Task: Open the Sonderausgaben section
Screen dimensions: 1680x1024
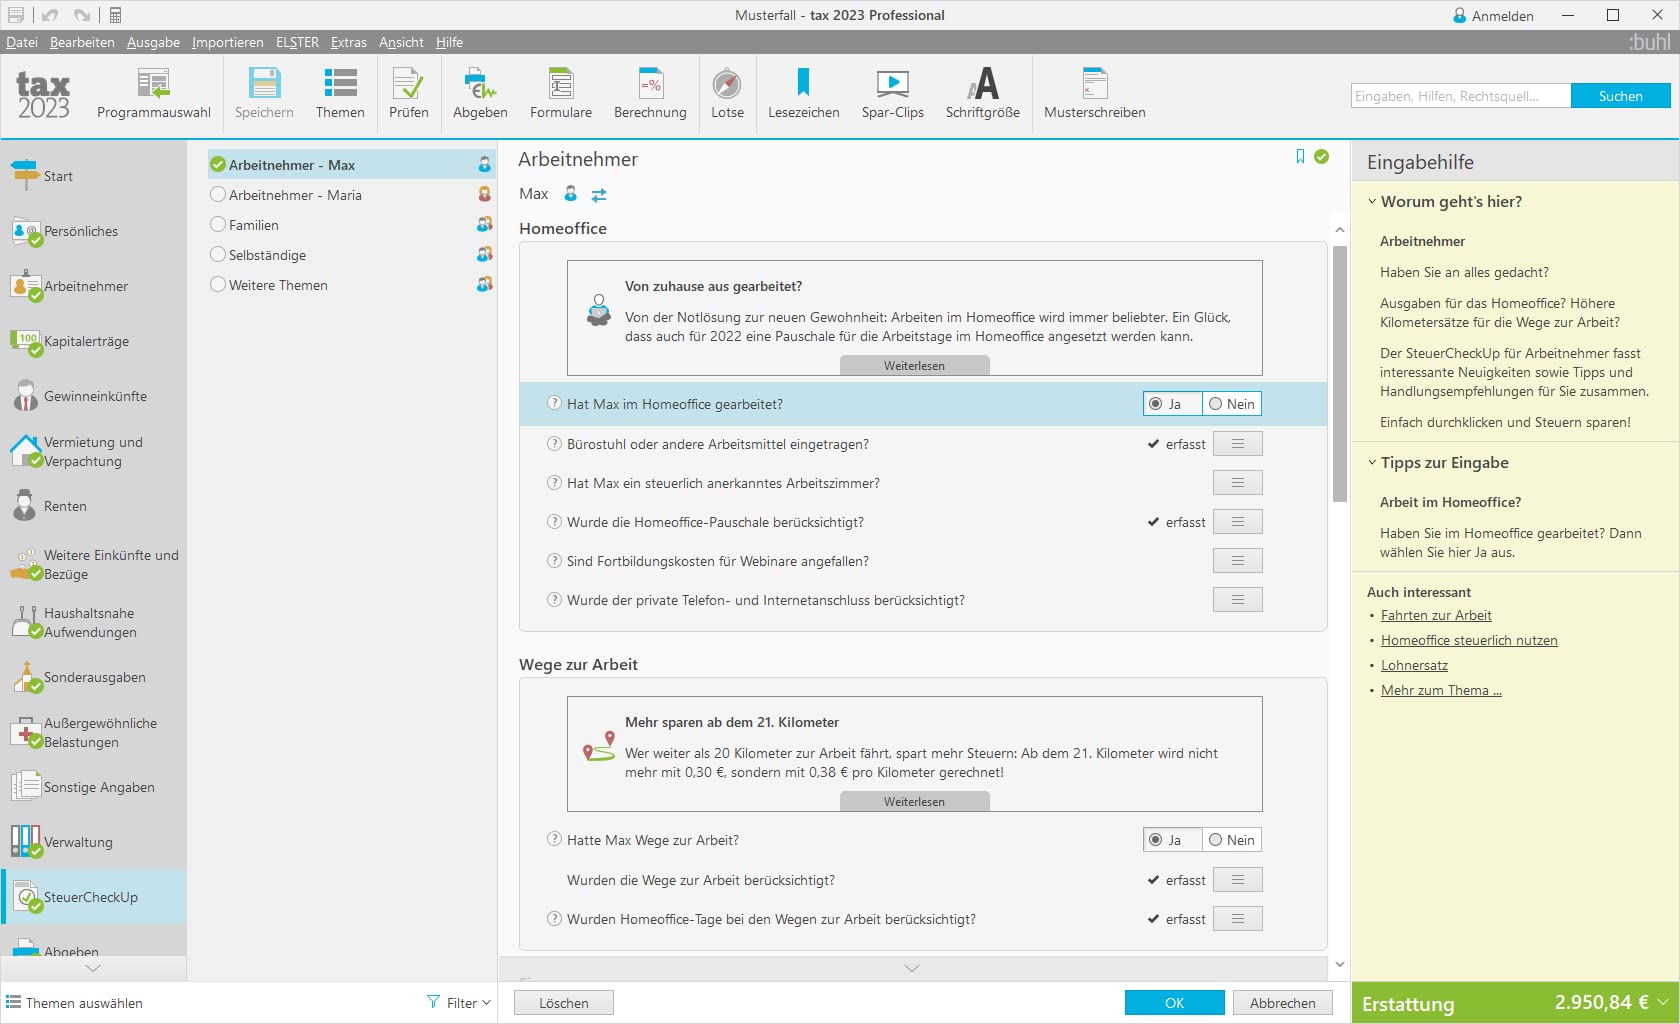Action: pyautogui.click(x=94, y=677)
